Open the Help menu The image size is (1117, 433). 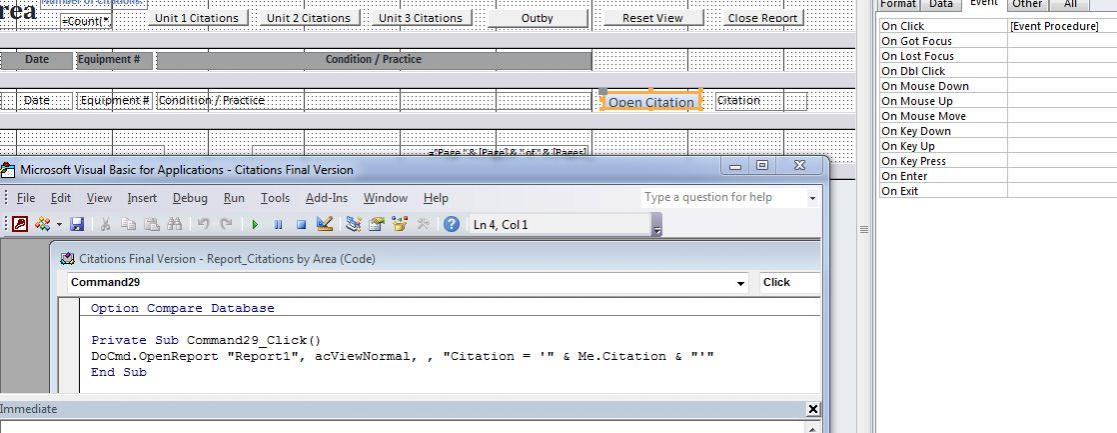(x=436, y=198)
